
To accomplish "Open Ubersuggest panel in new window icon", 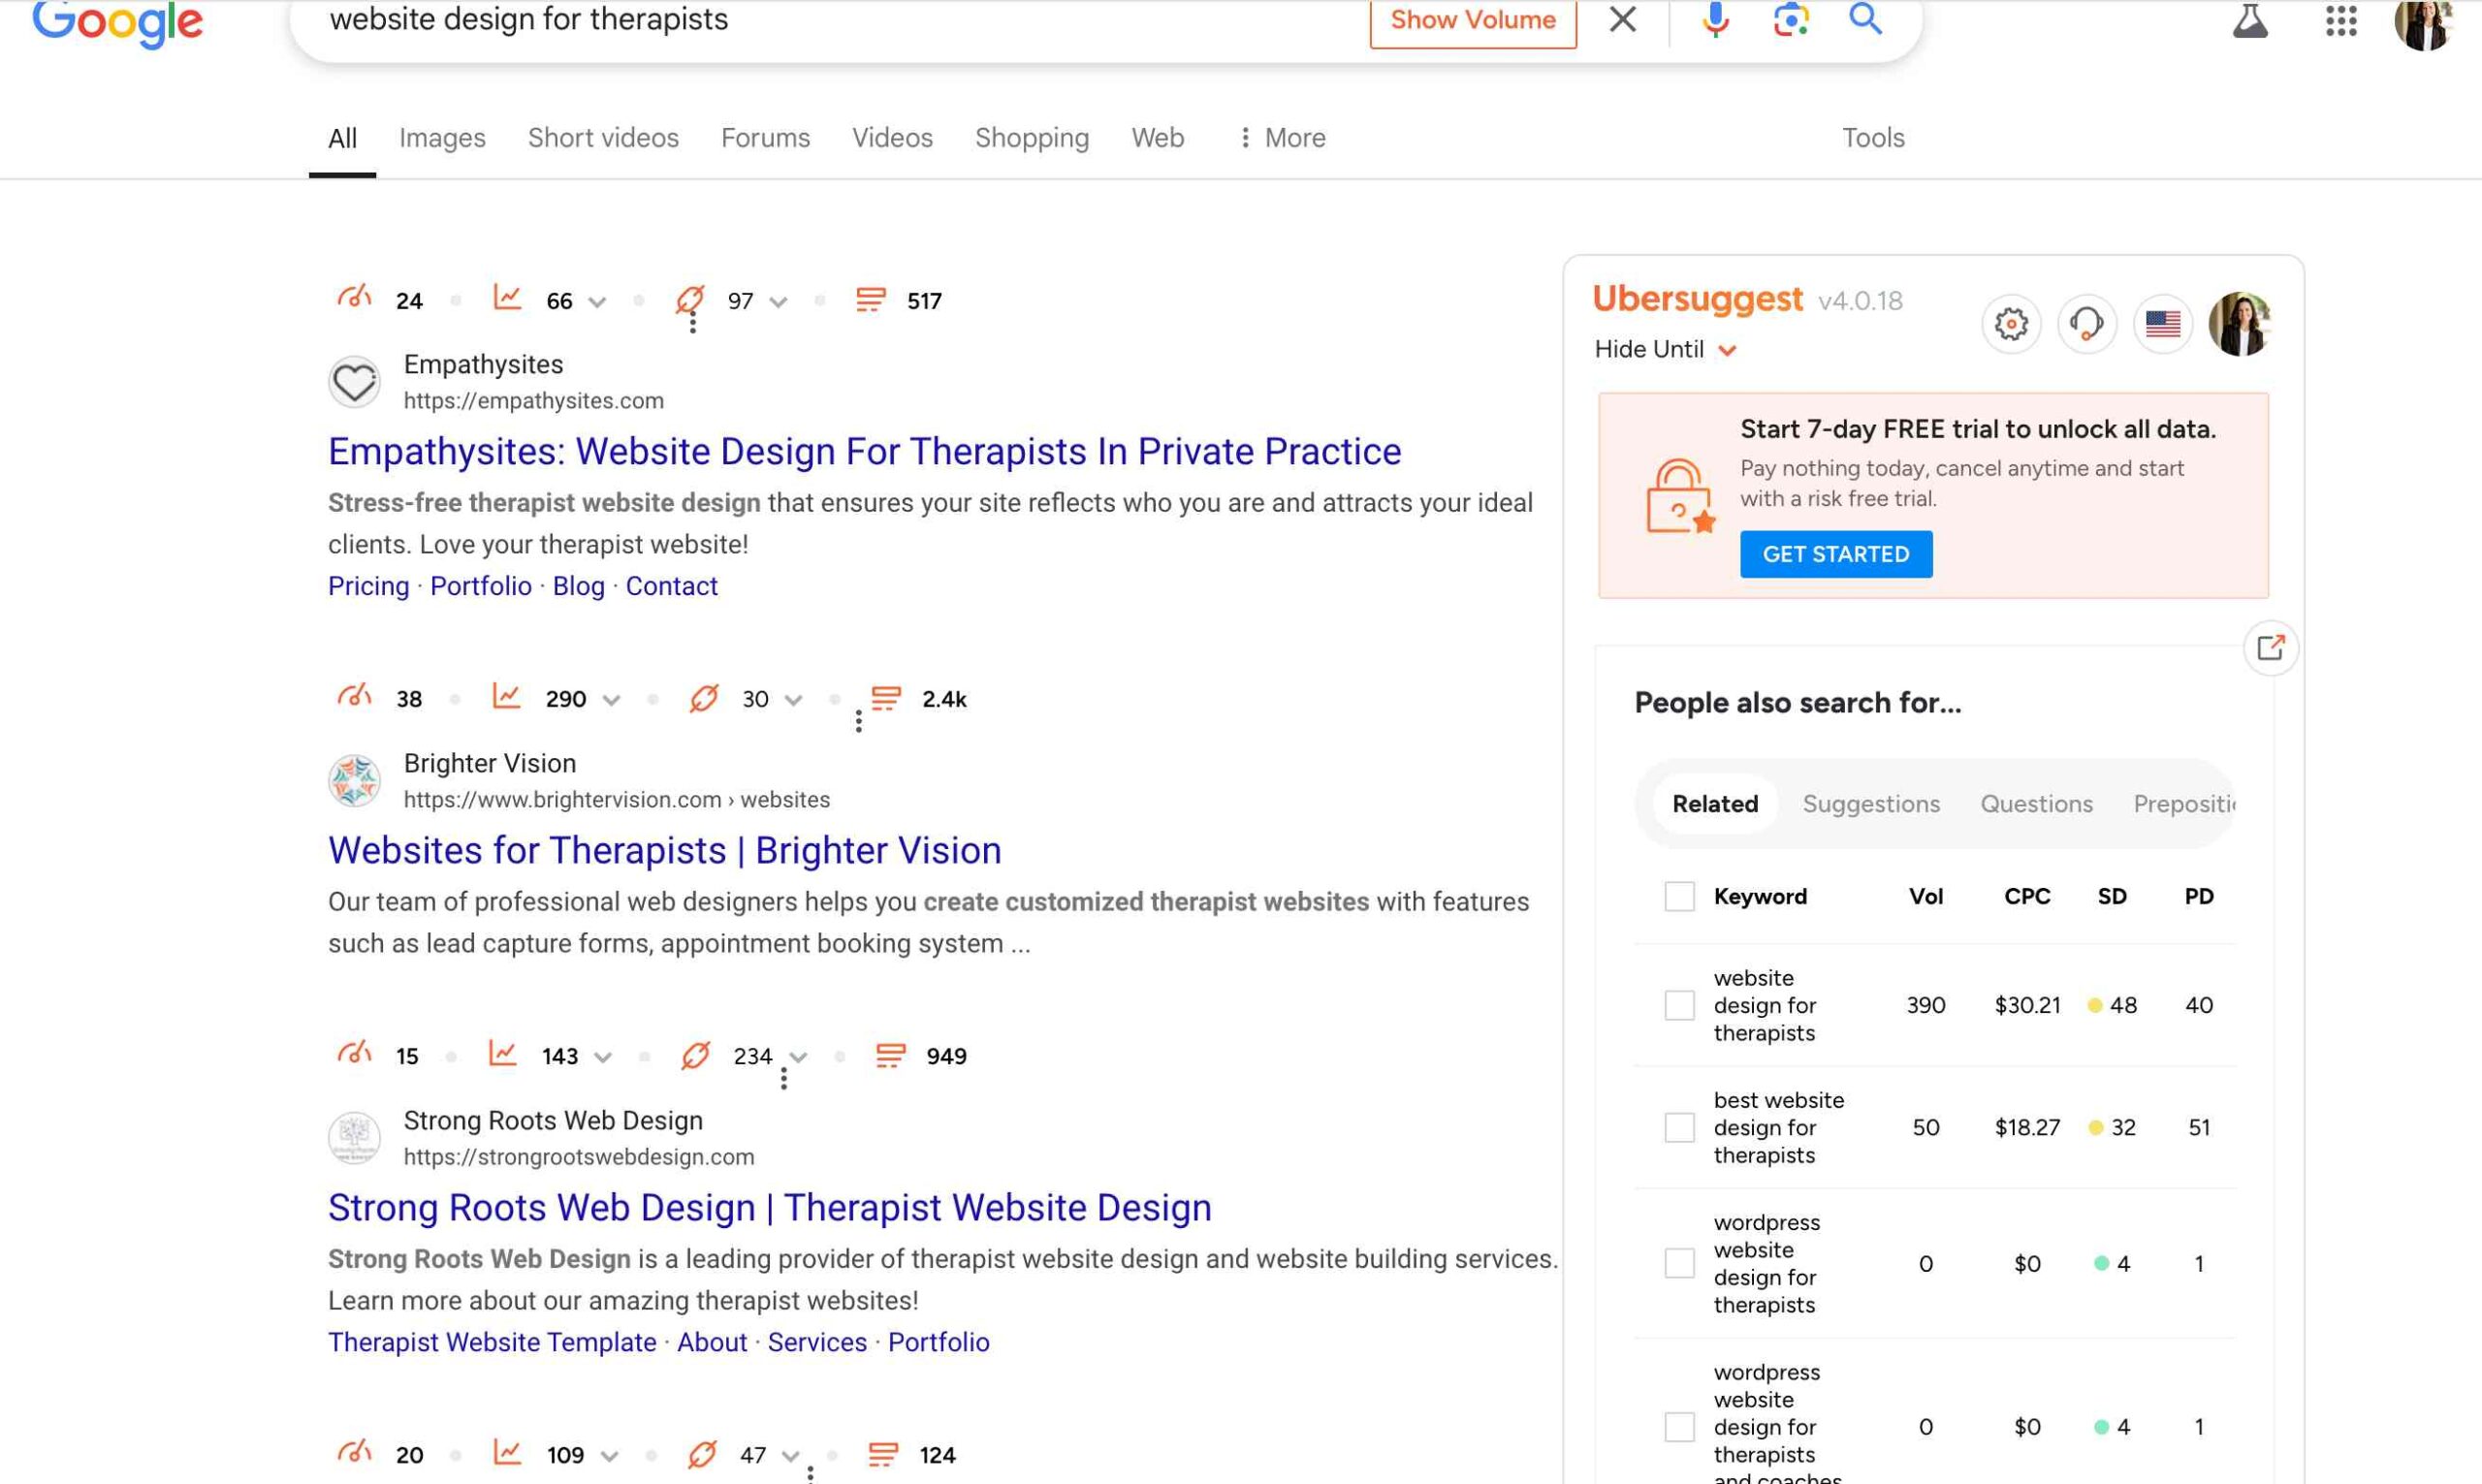I will point(2270,648).
